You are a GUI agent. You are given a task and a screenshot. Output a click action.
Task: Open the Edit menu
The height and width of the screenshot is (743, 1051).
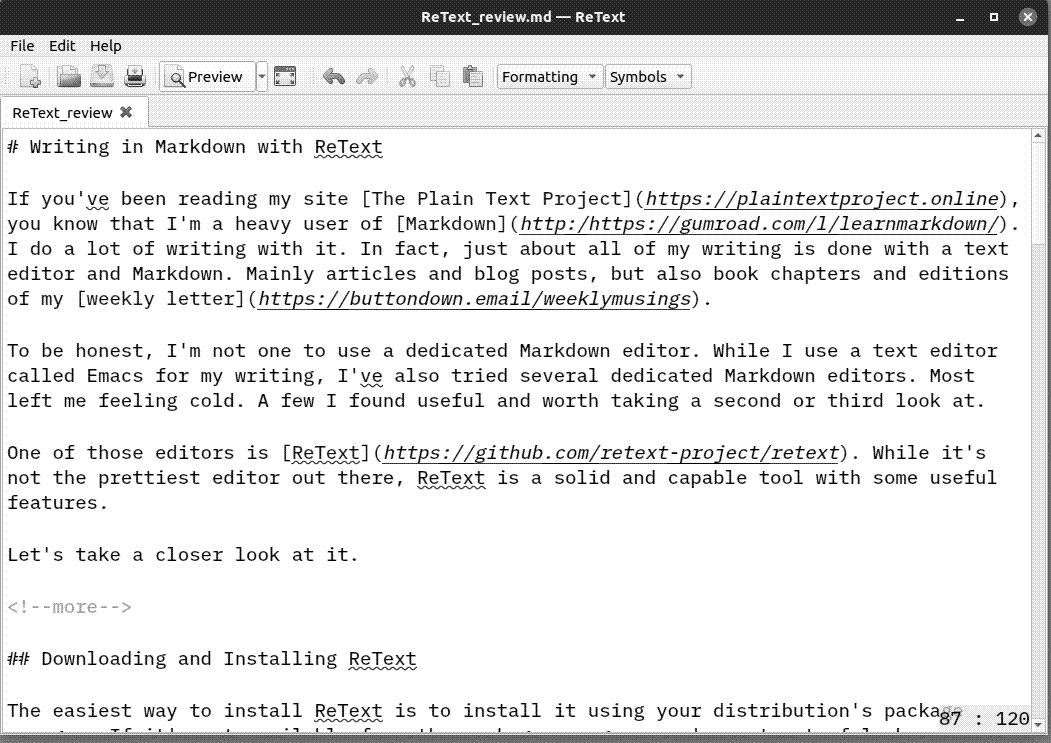click(x=62, y=46)
